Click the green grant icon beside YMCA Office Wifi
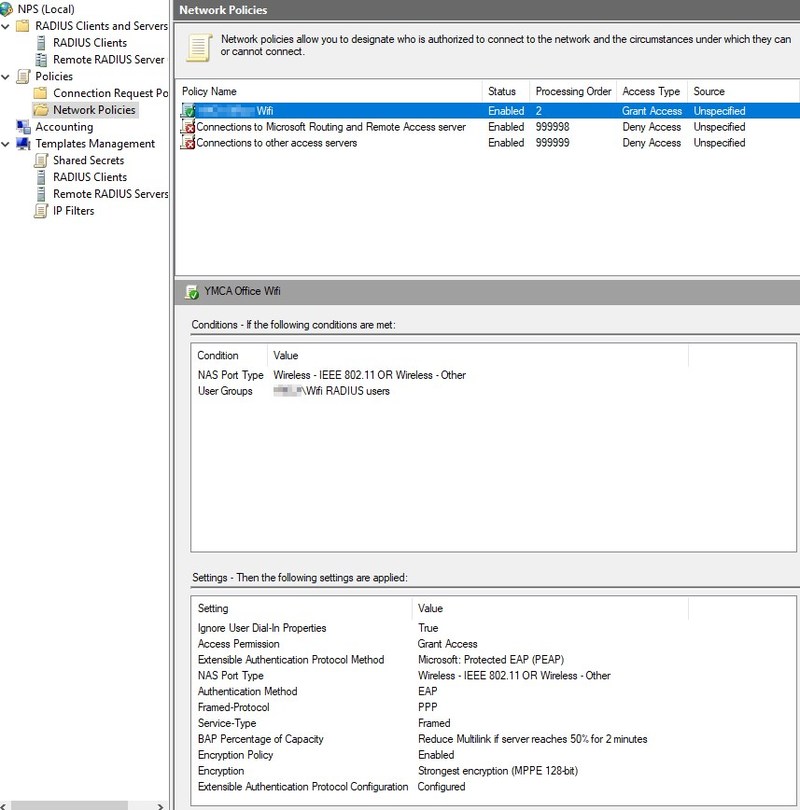 (x=189, y=111)
